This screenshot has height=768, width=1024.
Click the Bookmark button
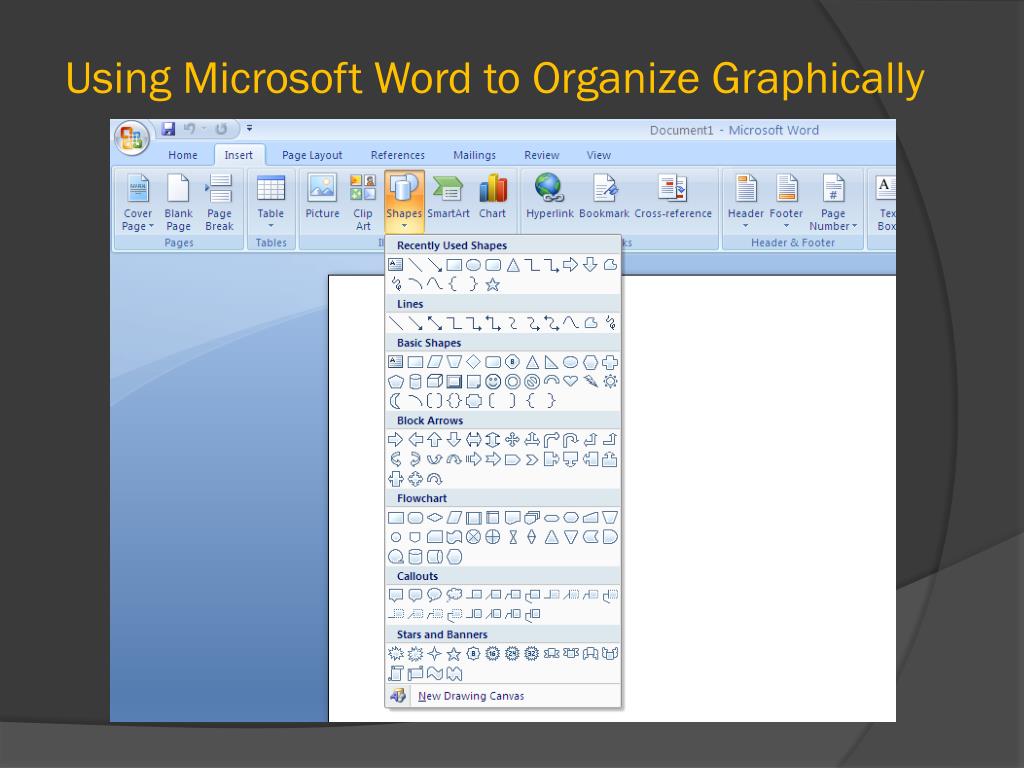tap(604, 196)
